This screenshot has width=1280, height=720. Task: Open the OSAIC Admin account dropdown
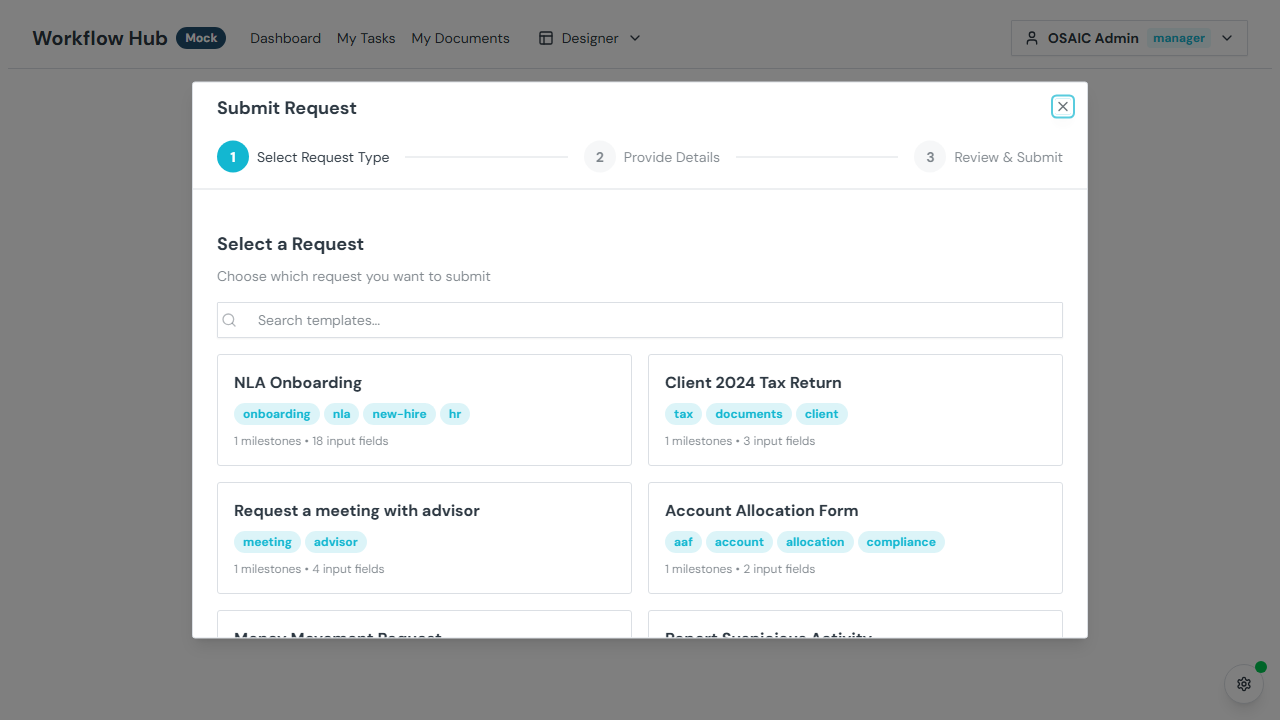tap(1227, 38)
